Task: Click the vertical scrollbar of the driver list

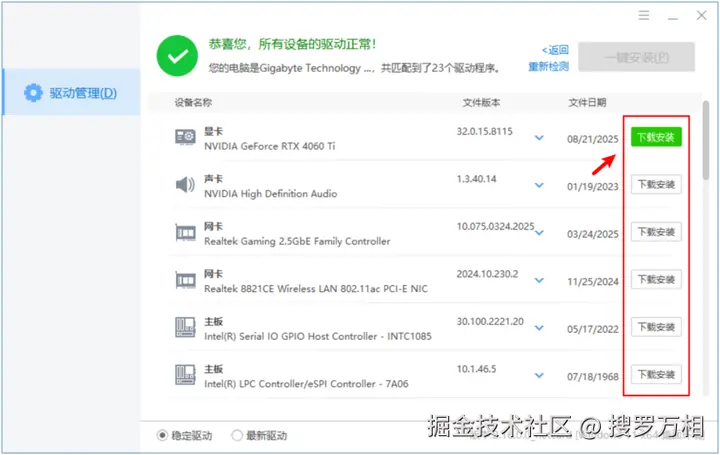Action: 706,140
